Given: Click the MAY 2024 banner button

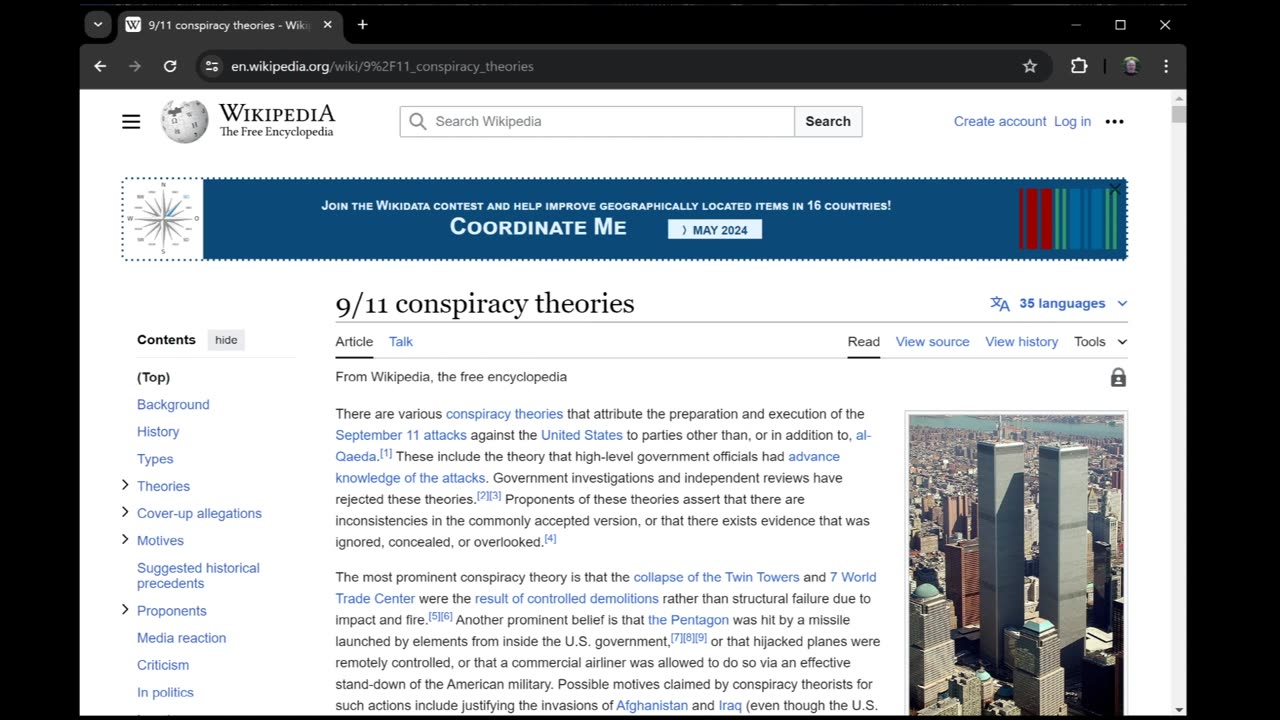Looking at the screenshot, I should click(x=715, y=230).
